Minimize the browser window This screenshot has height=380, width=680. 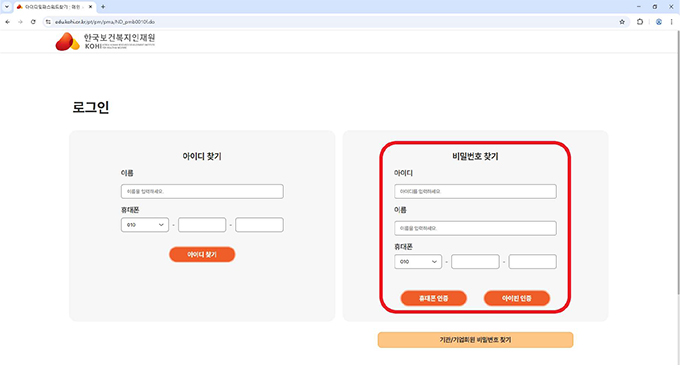(638, 7)
